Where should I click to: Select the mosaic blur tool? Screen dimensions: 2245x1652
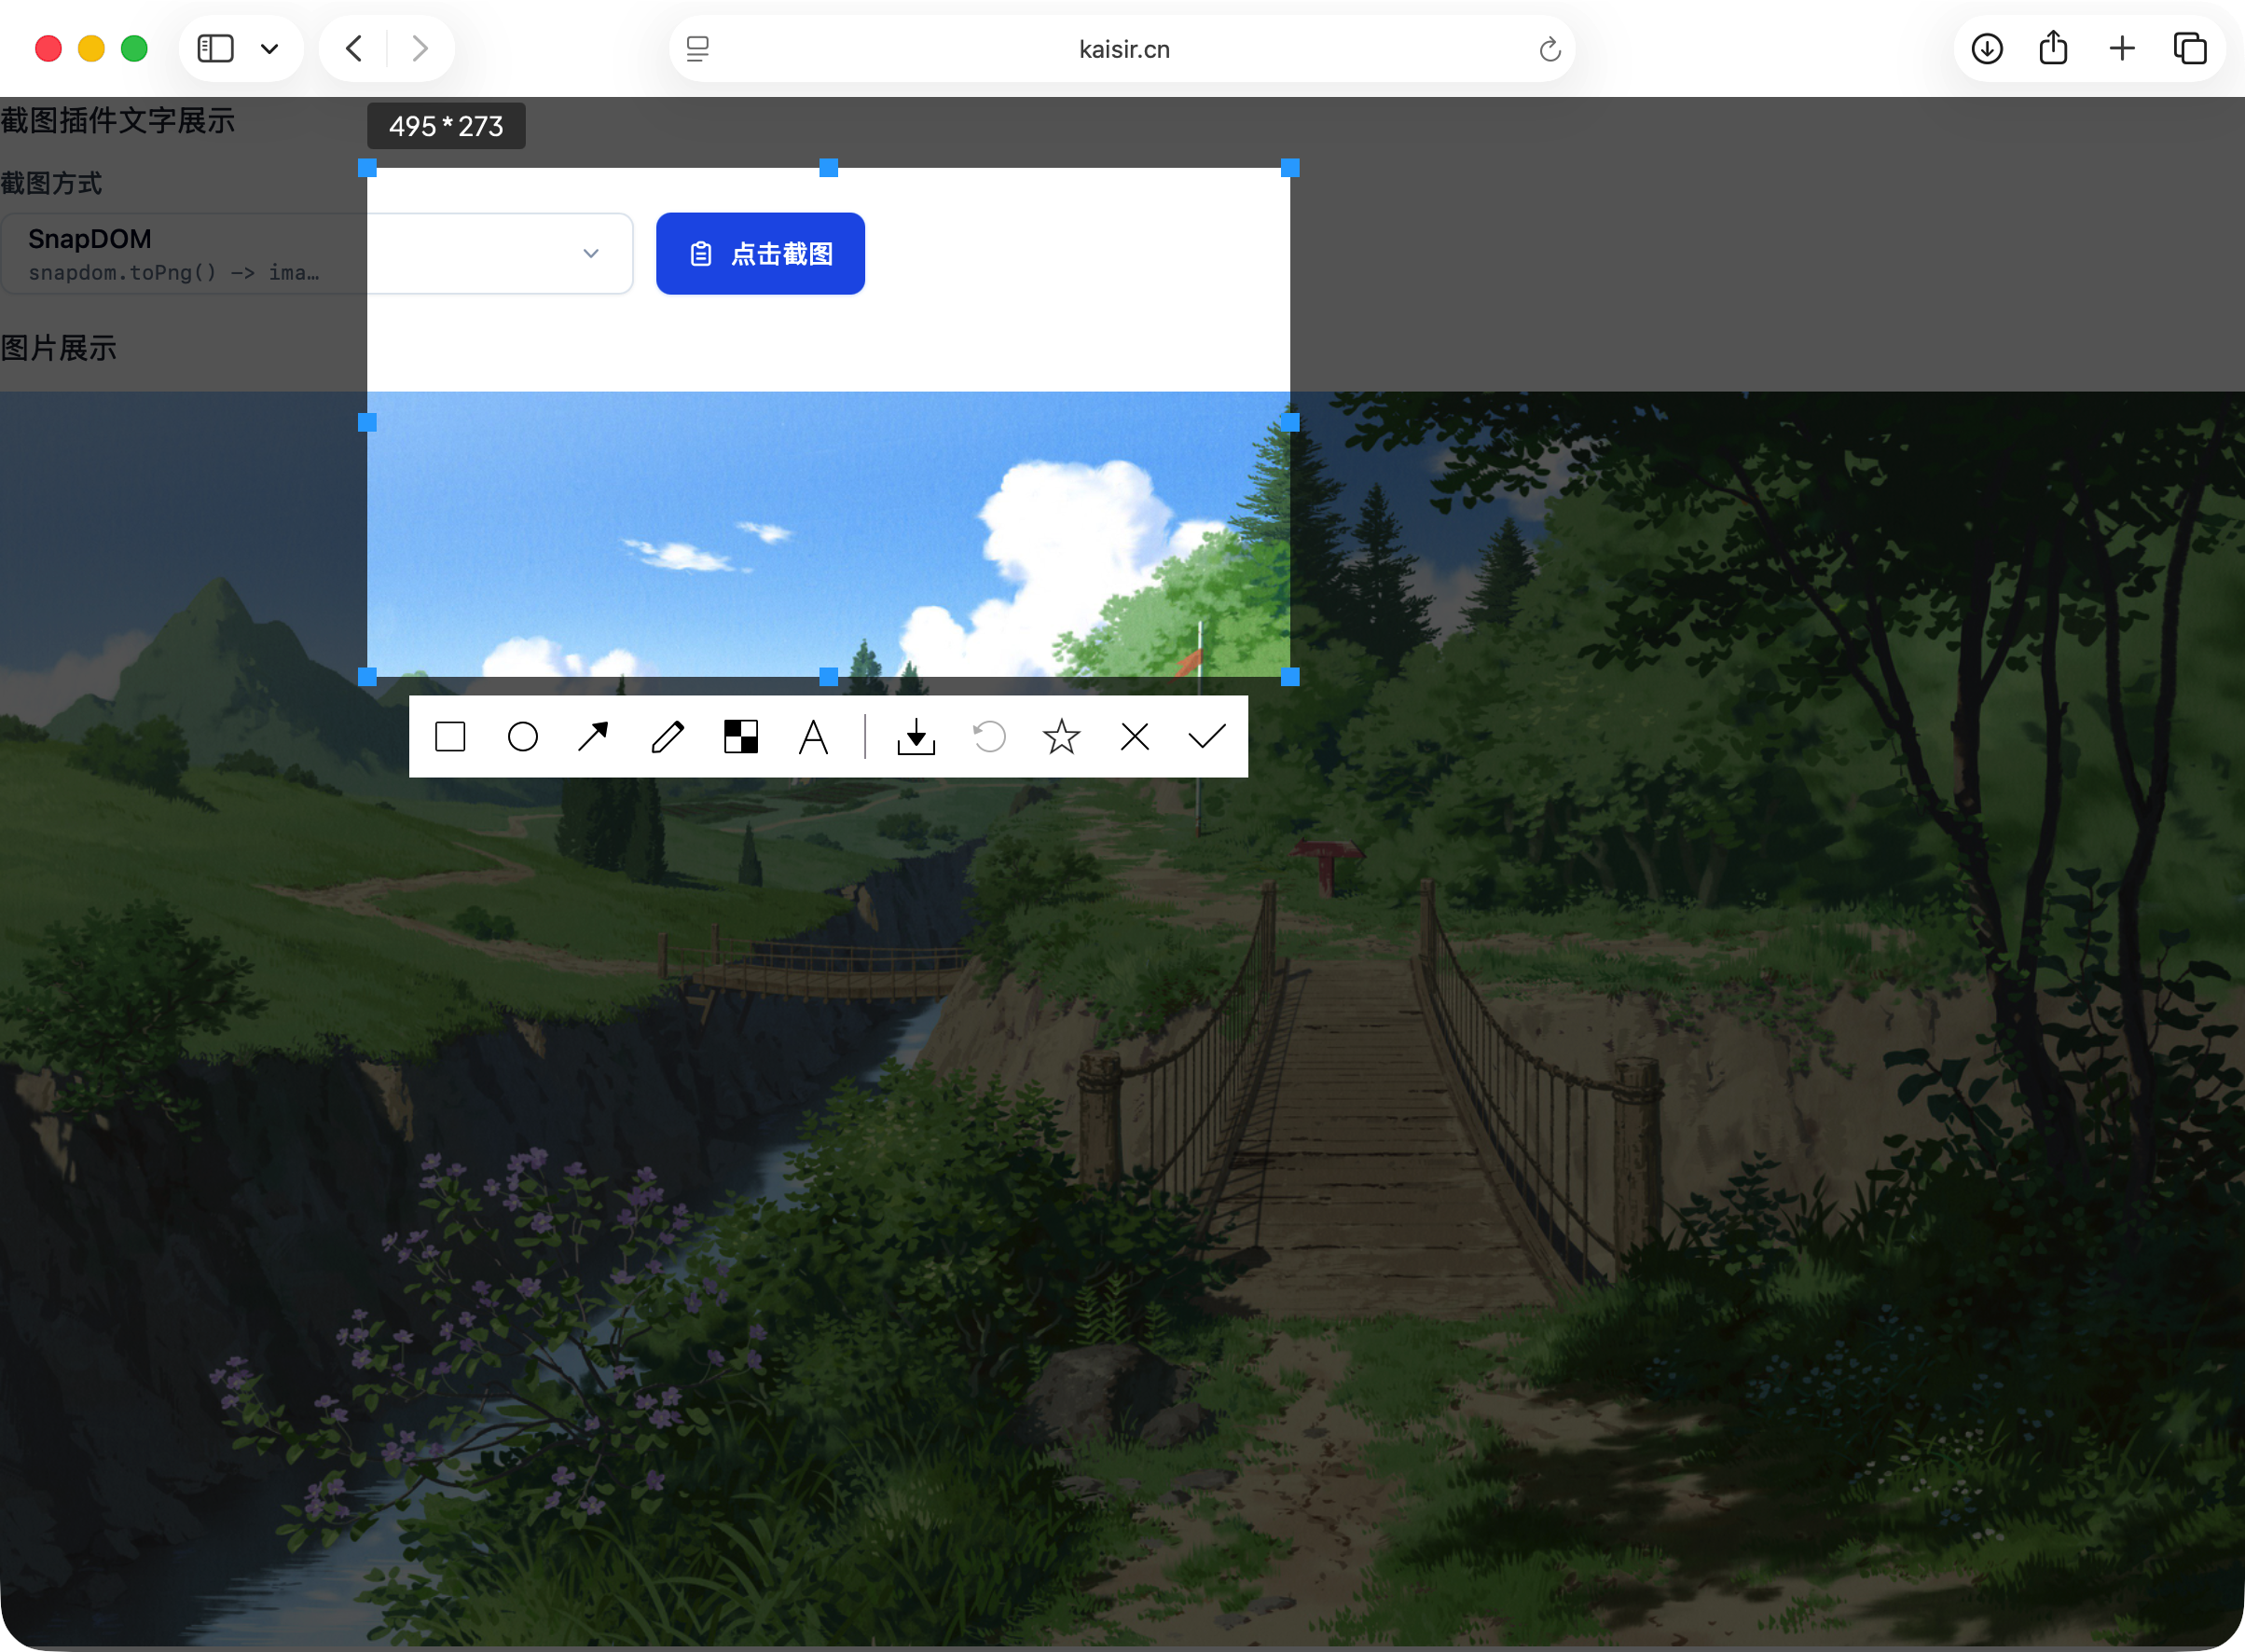coord(741,737)
